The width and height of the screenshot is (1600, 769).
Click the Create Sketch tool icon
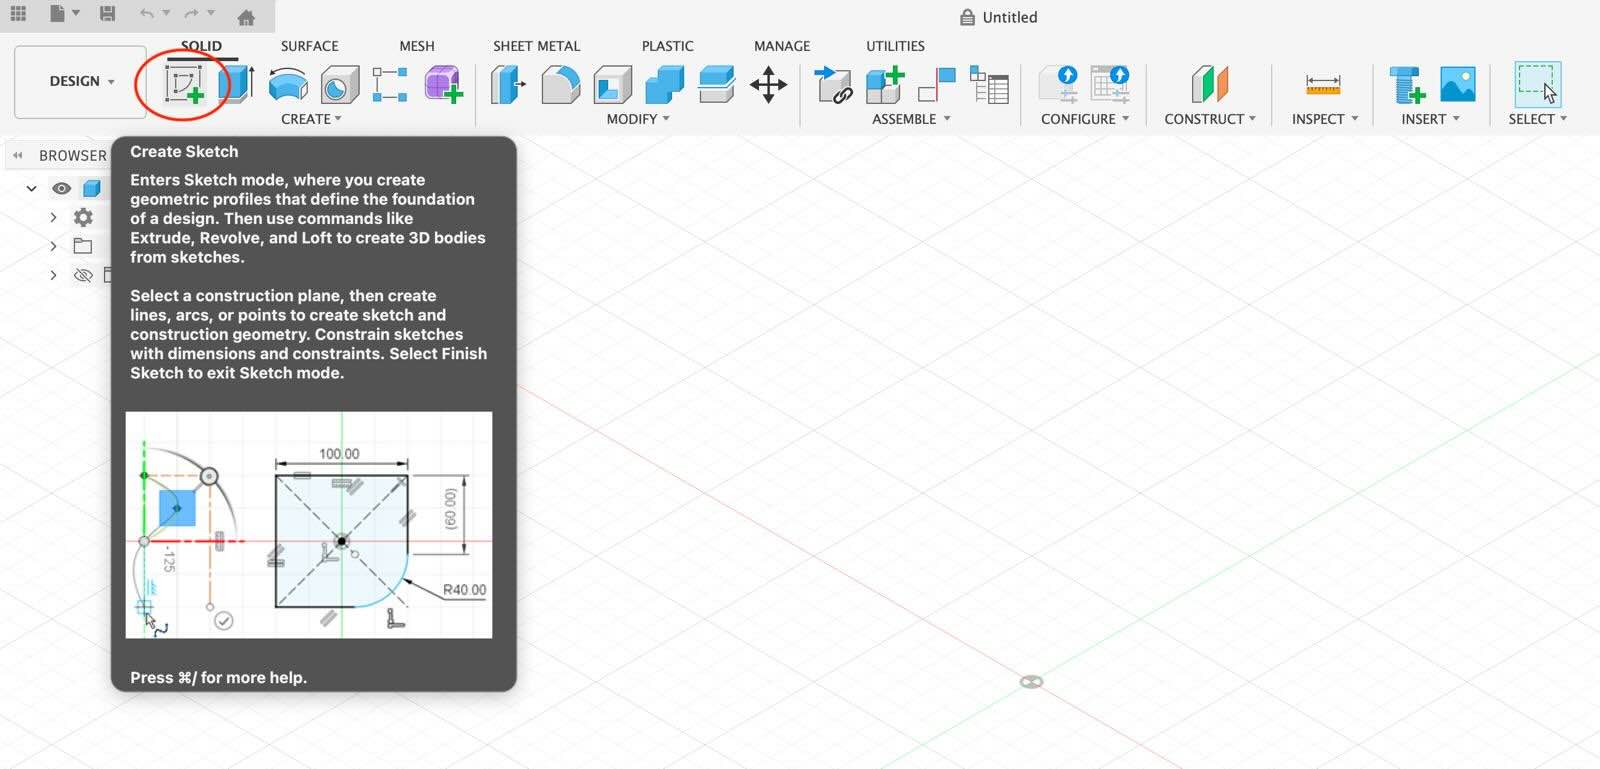pyautogui.click(x=184, y=84)
